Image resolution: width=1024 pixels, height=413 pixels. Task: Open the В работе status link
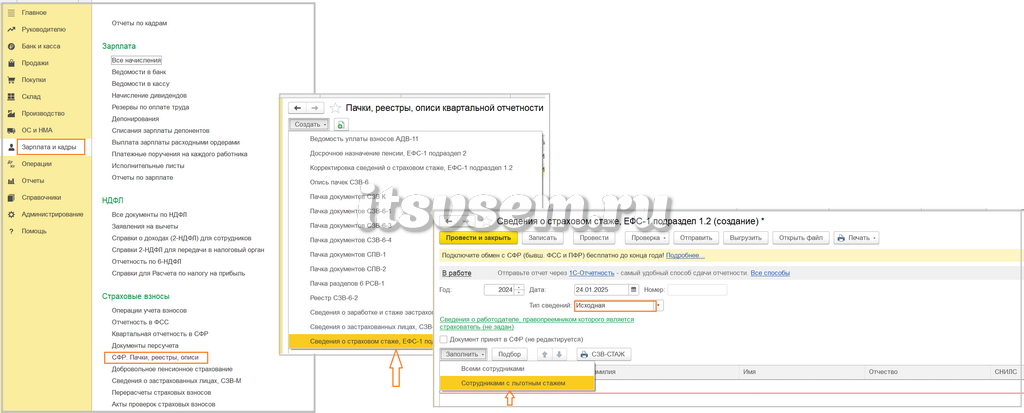[x=457, y=273]
